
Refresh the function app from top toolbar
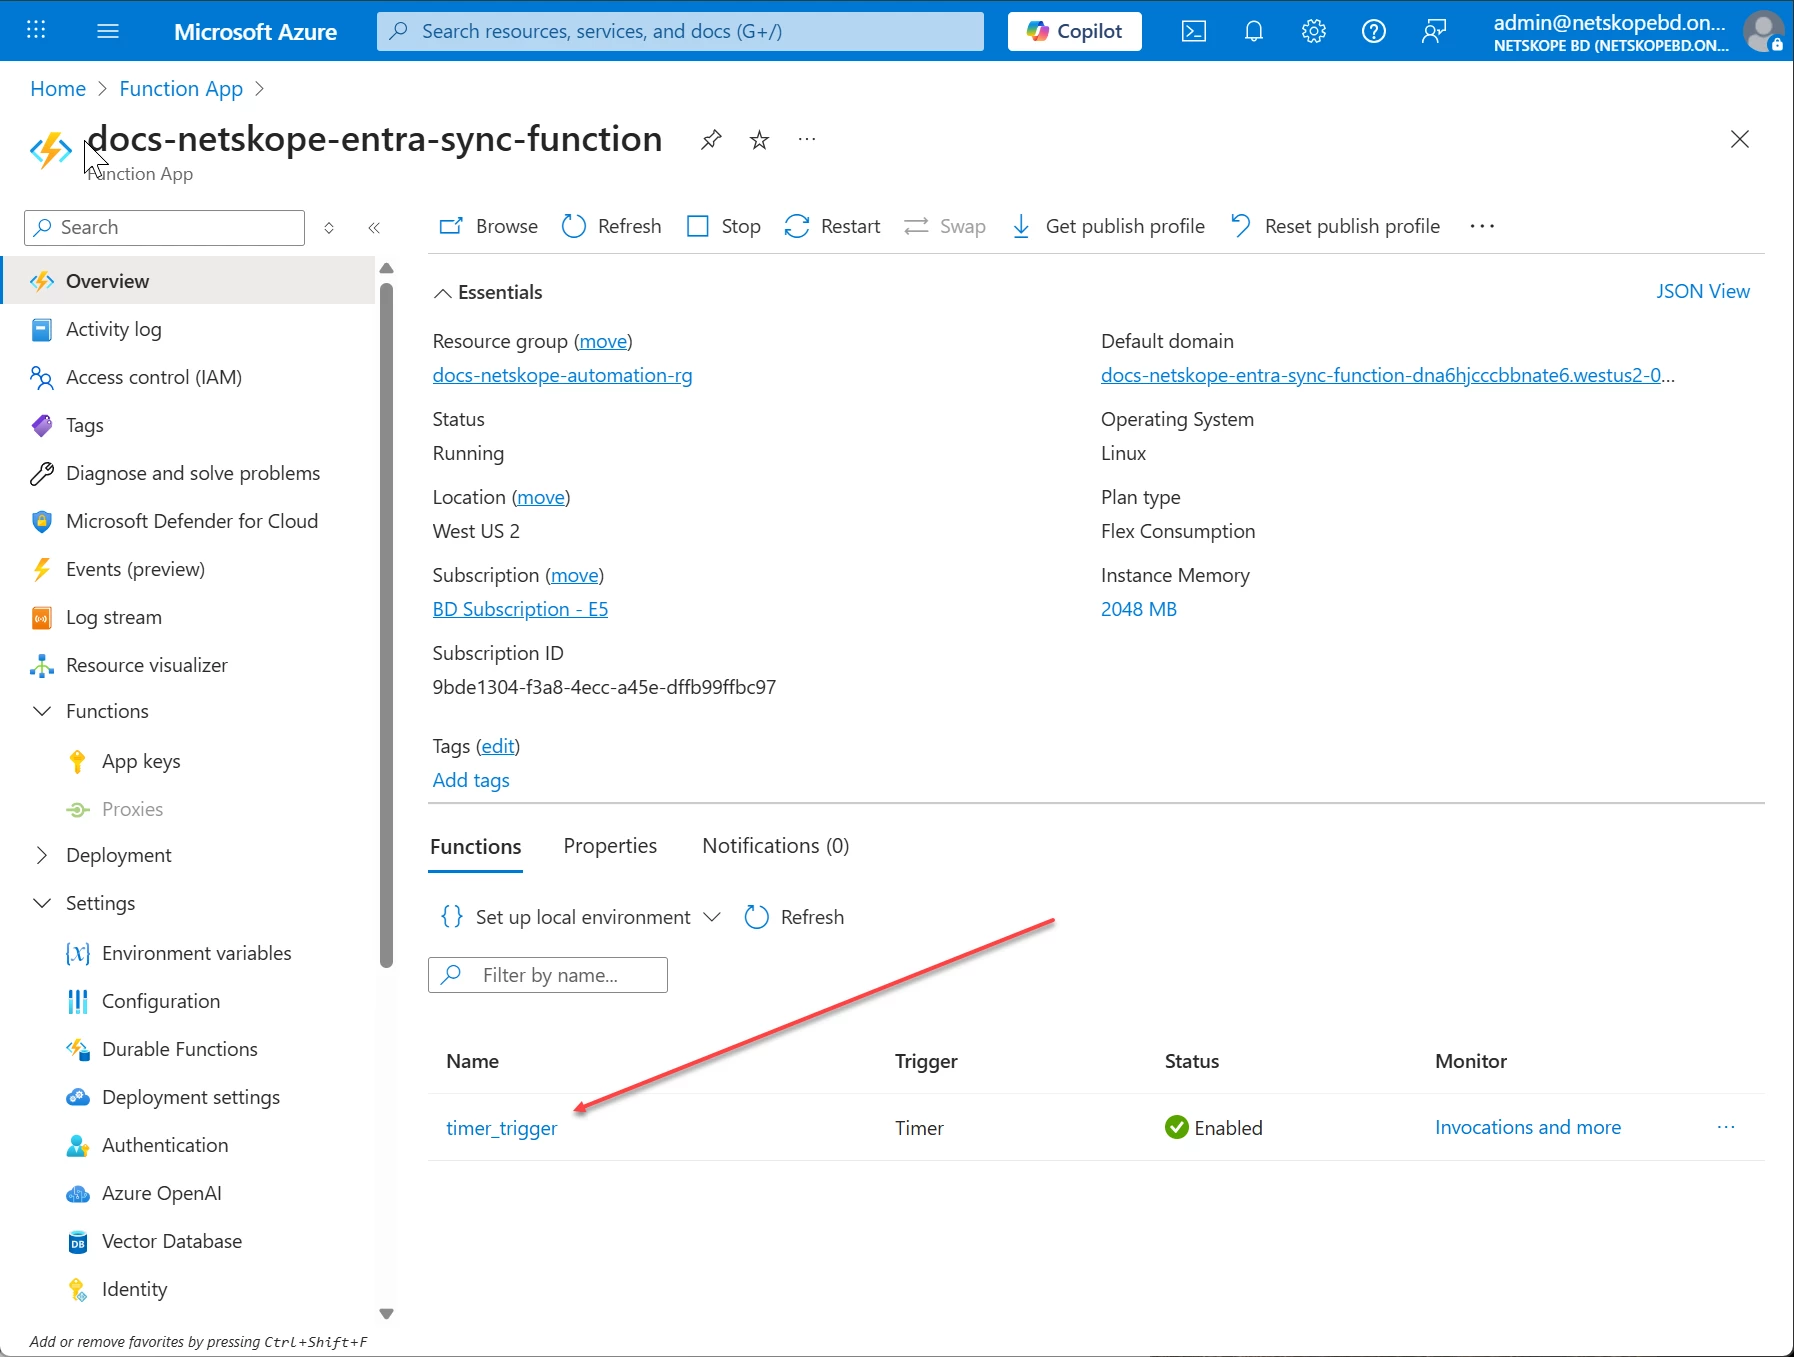pos(612,226)
